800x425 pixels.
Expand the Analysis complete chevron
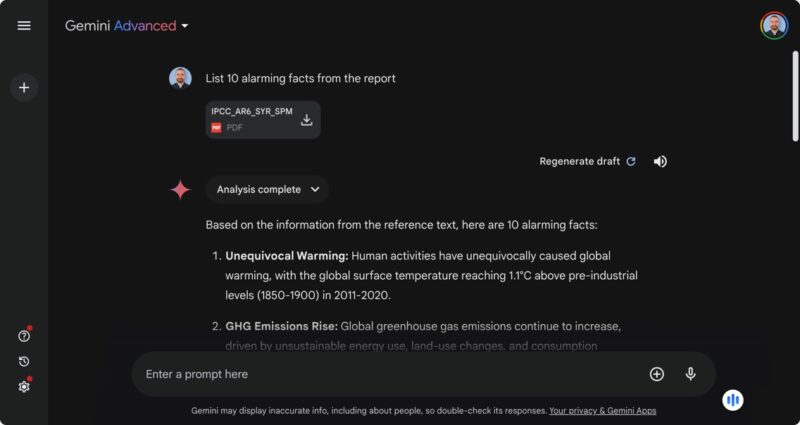(x=315, y=189)
